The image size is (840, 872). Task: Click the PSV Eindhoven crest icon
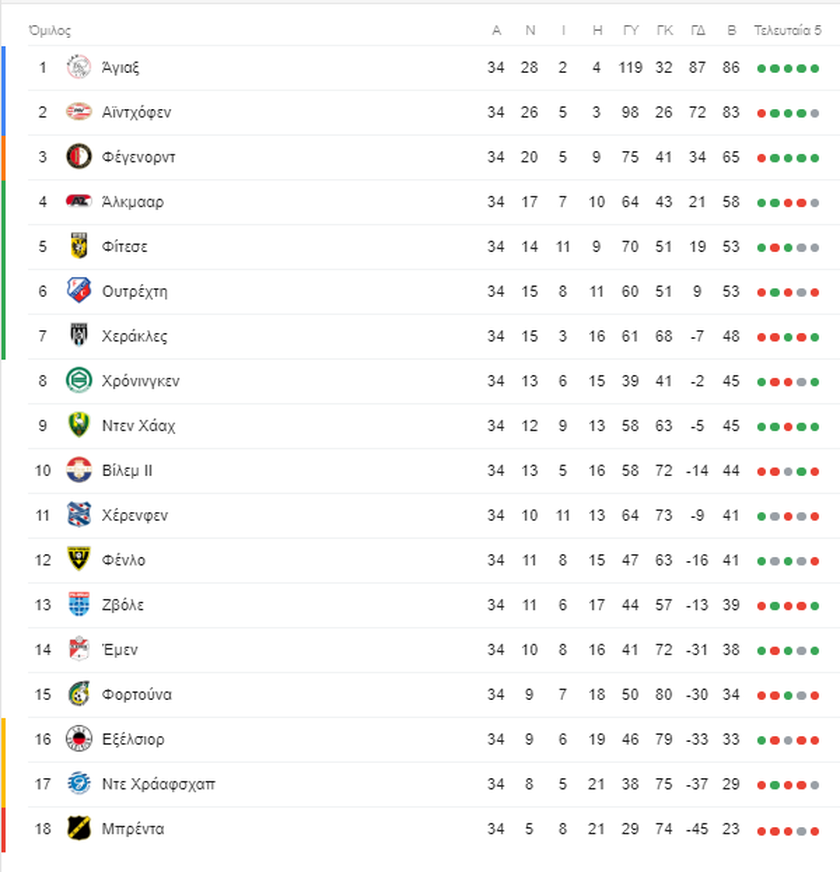78,112
